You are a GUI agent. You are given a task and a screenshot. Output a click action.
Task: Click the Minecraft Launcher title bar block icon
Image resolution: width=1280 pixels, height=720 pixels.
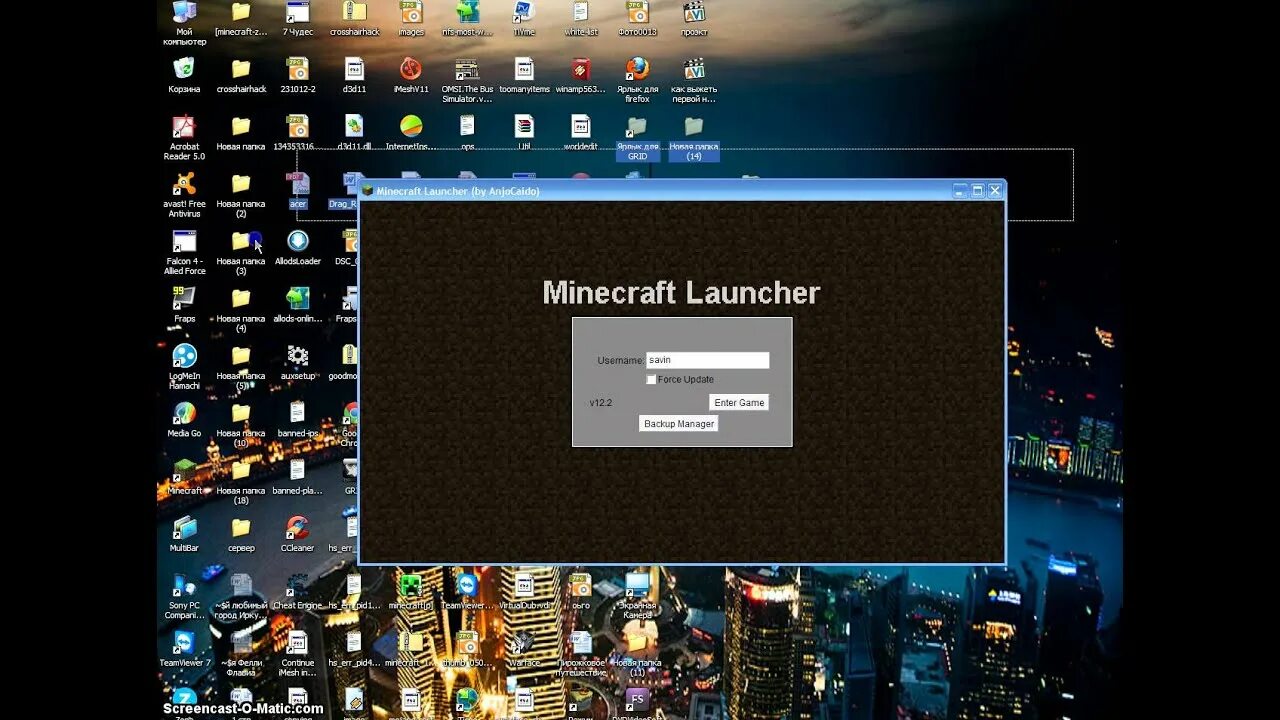click(x=367, y=190)
